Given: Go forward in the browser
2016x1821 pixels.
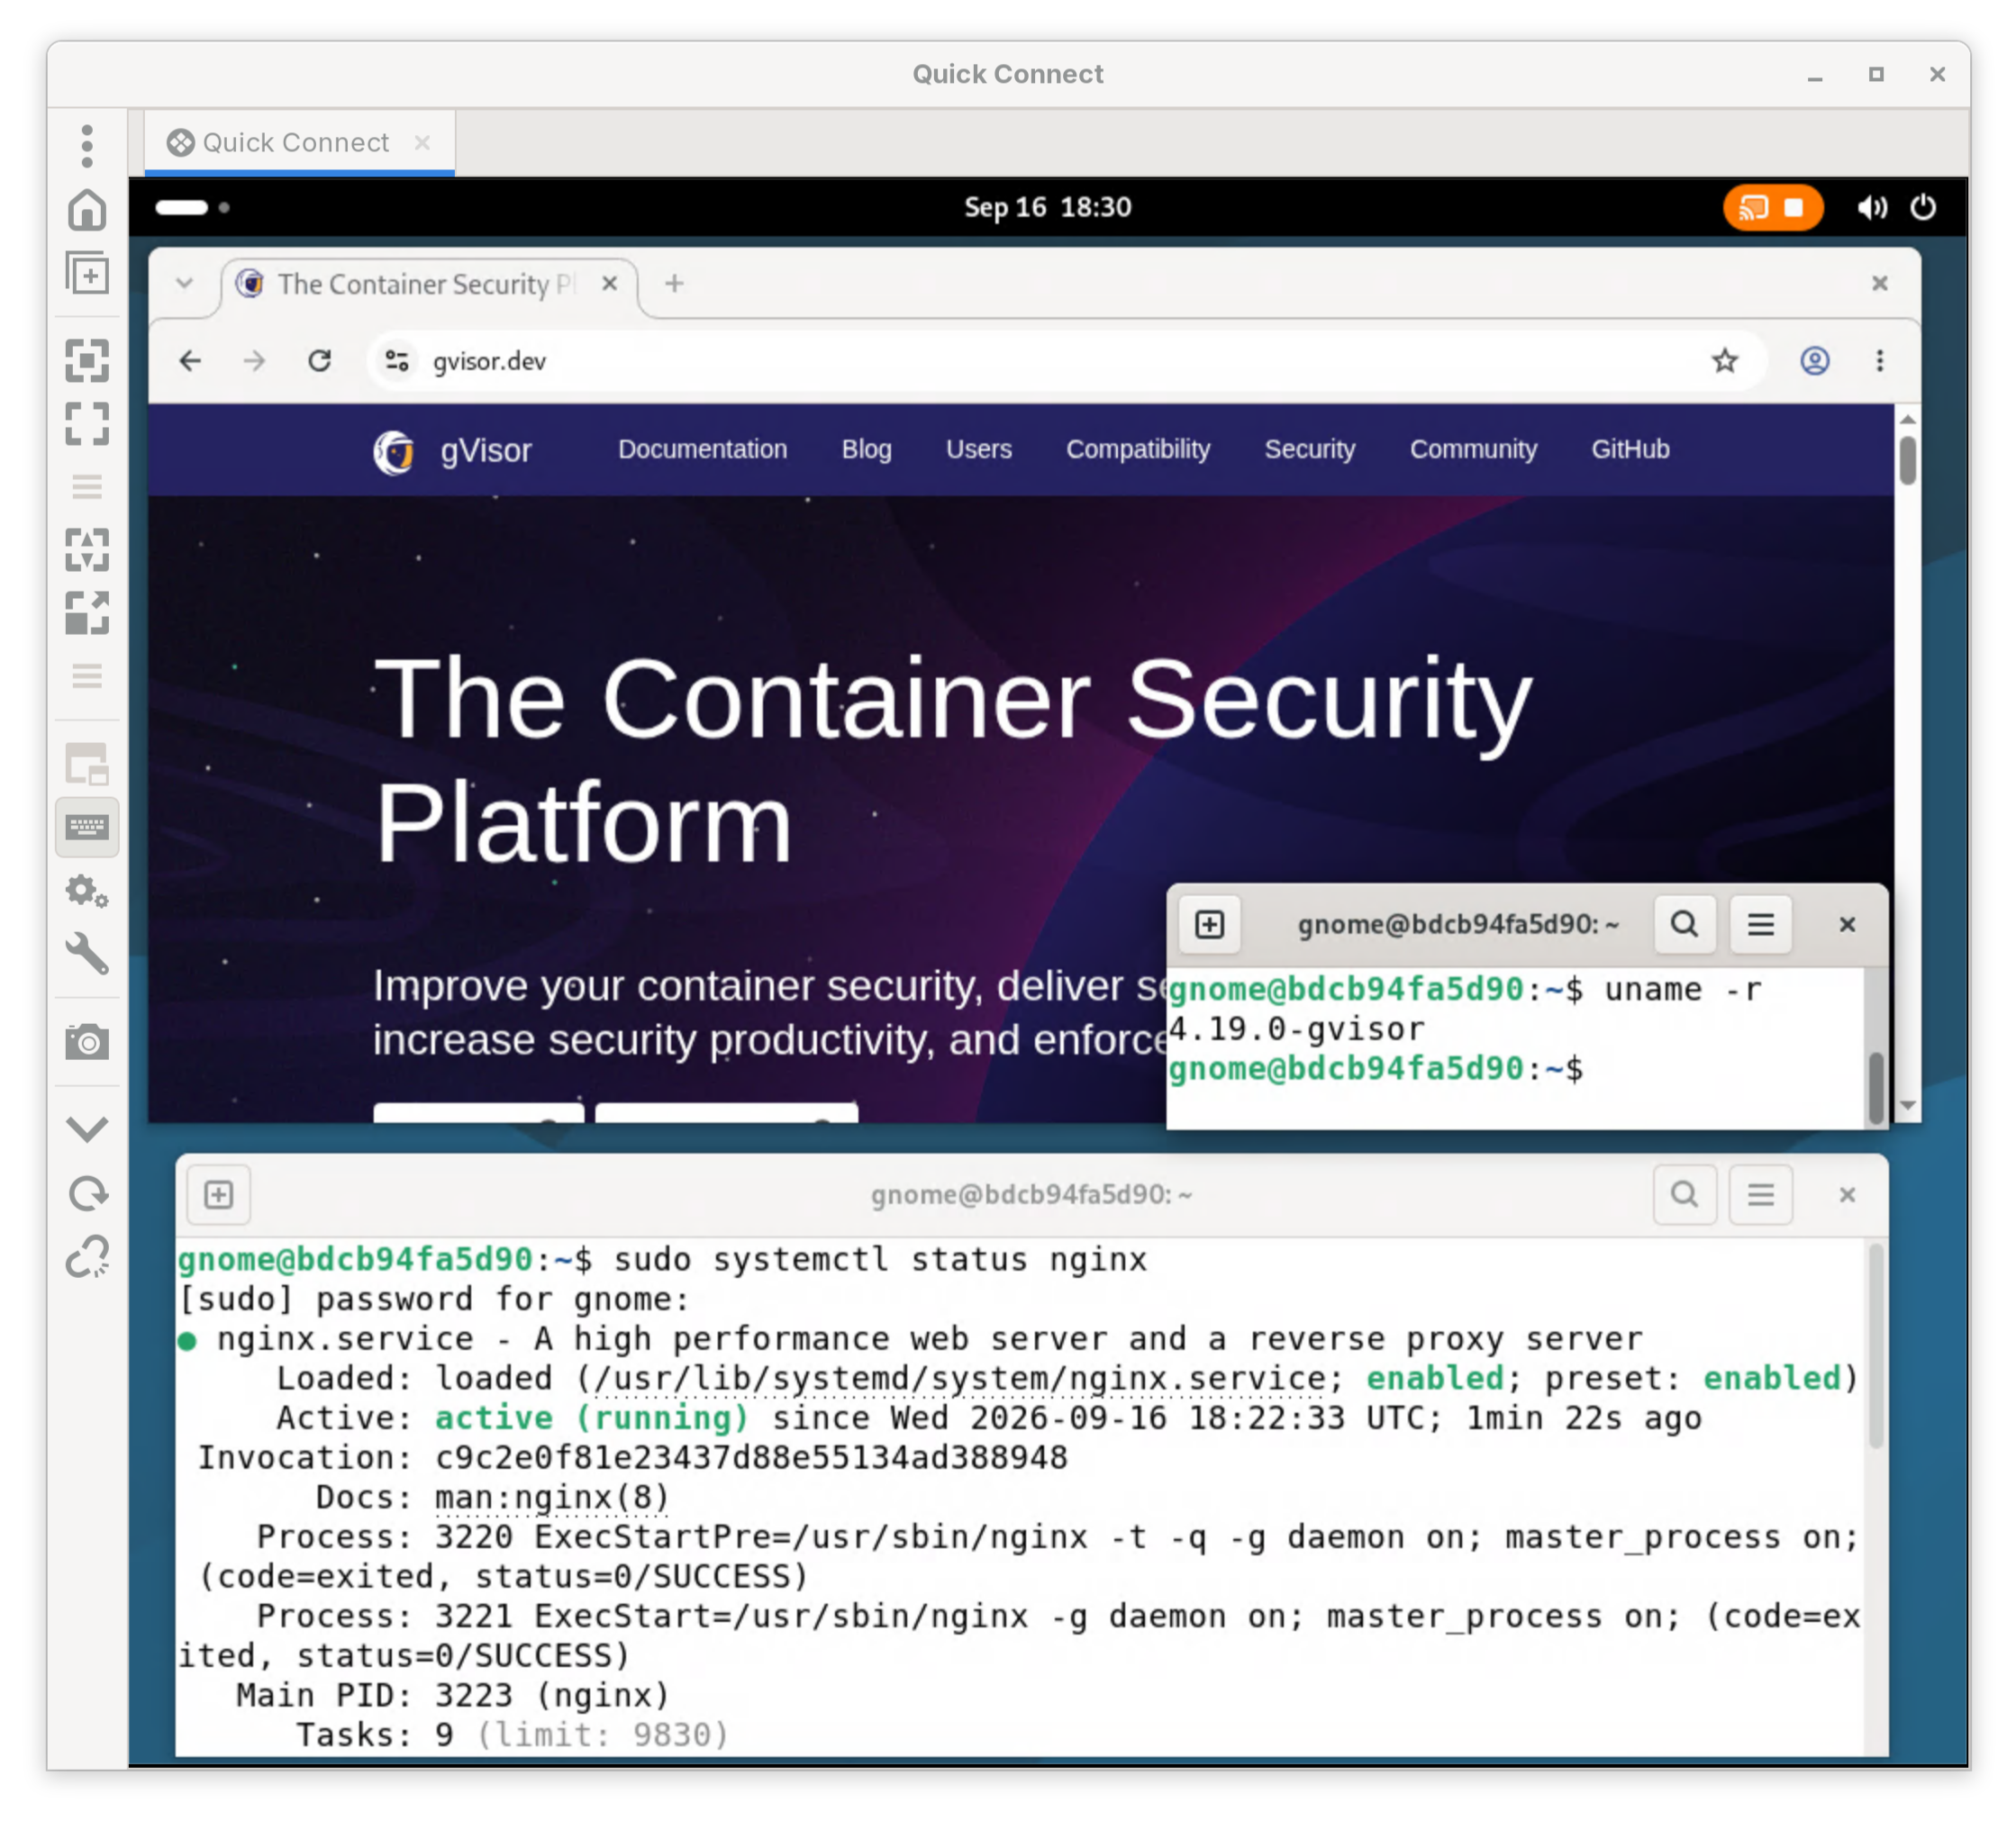Looking at the screenshot, I should [x=255, y=361].
